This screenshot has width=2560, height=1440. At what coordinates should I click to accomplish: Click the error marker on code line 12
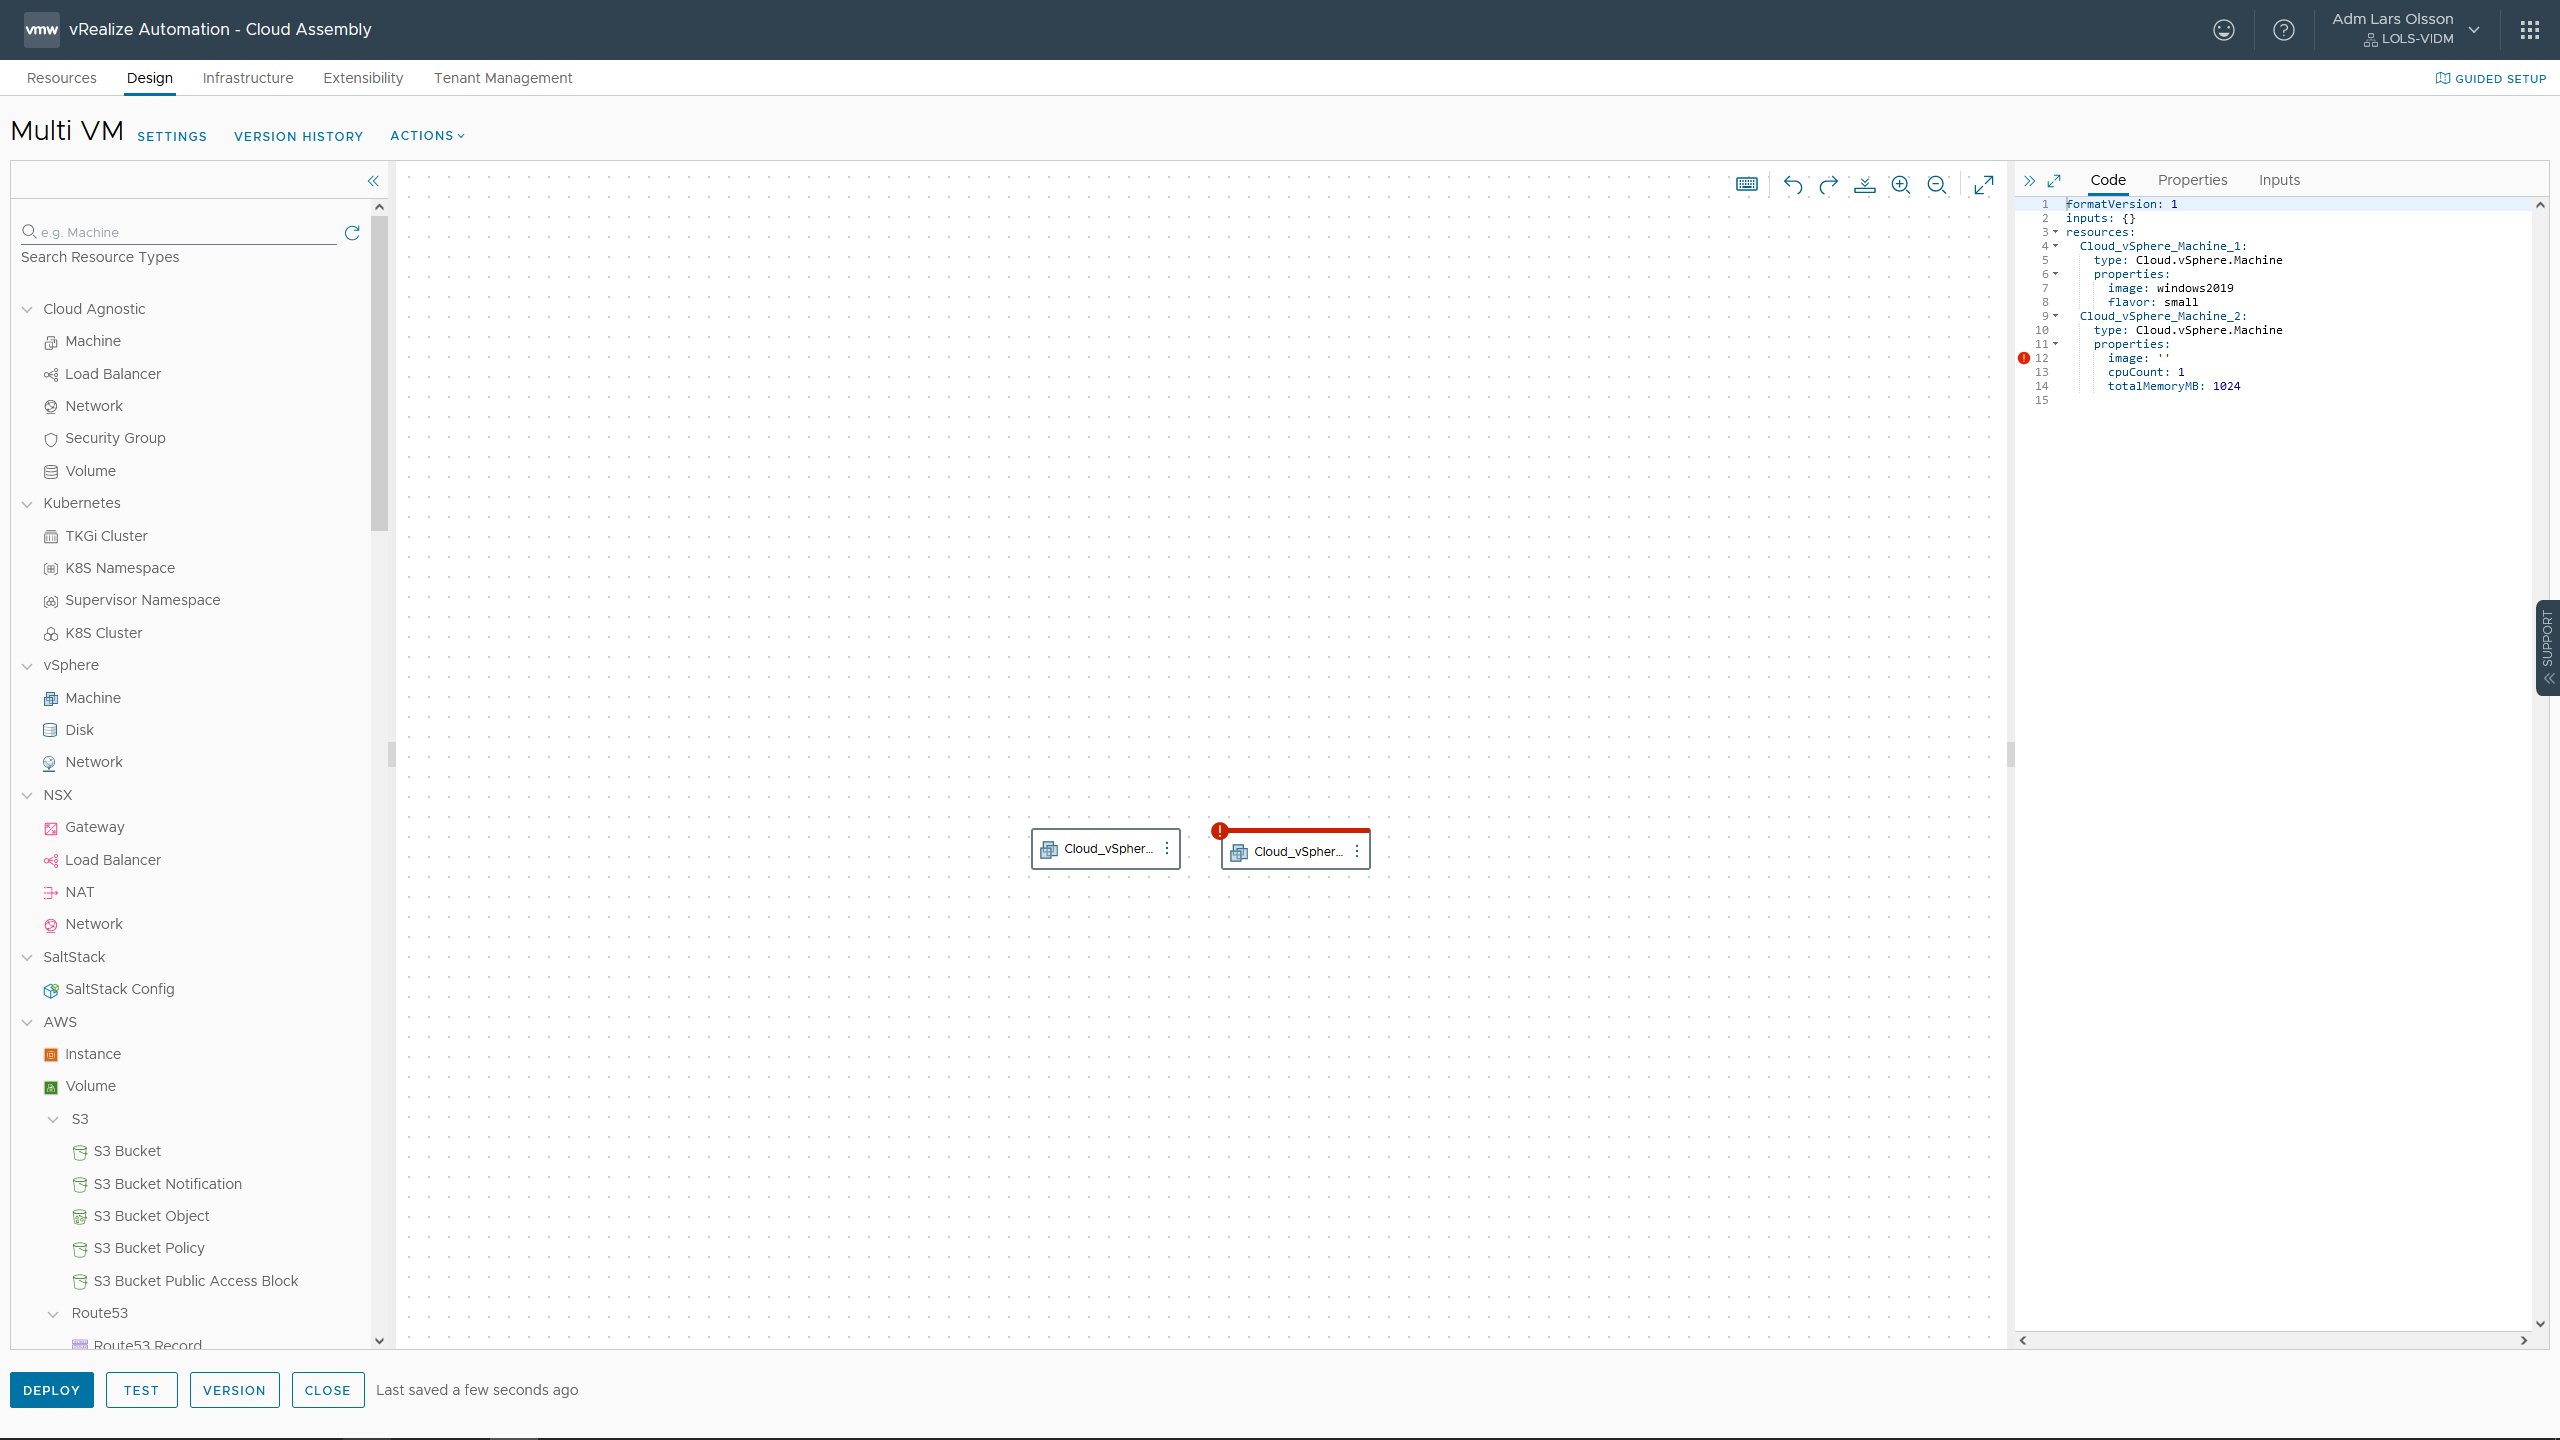click(x=2024, y=358)
